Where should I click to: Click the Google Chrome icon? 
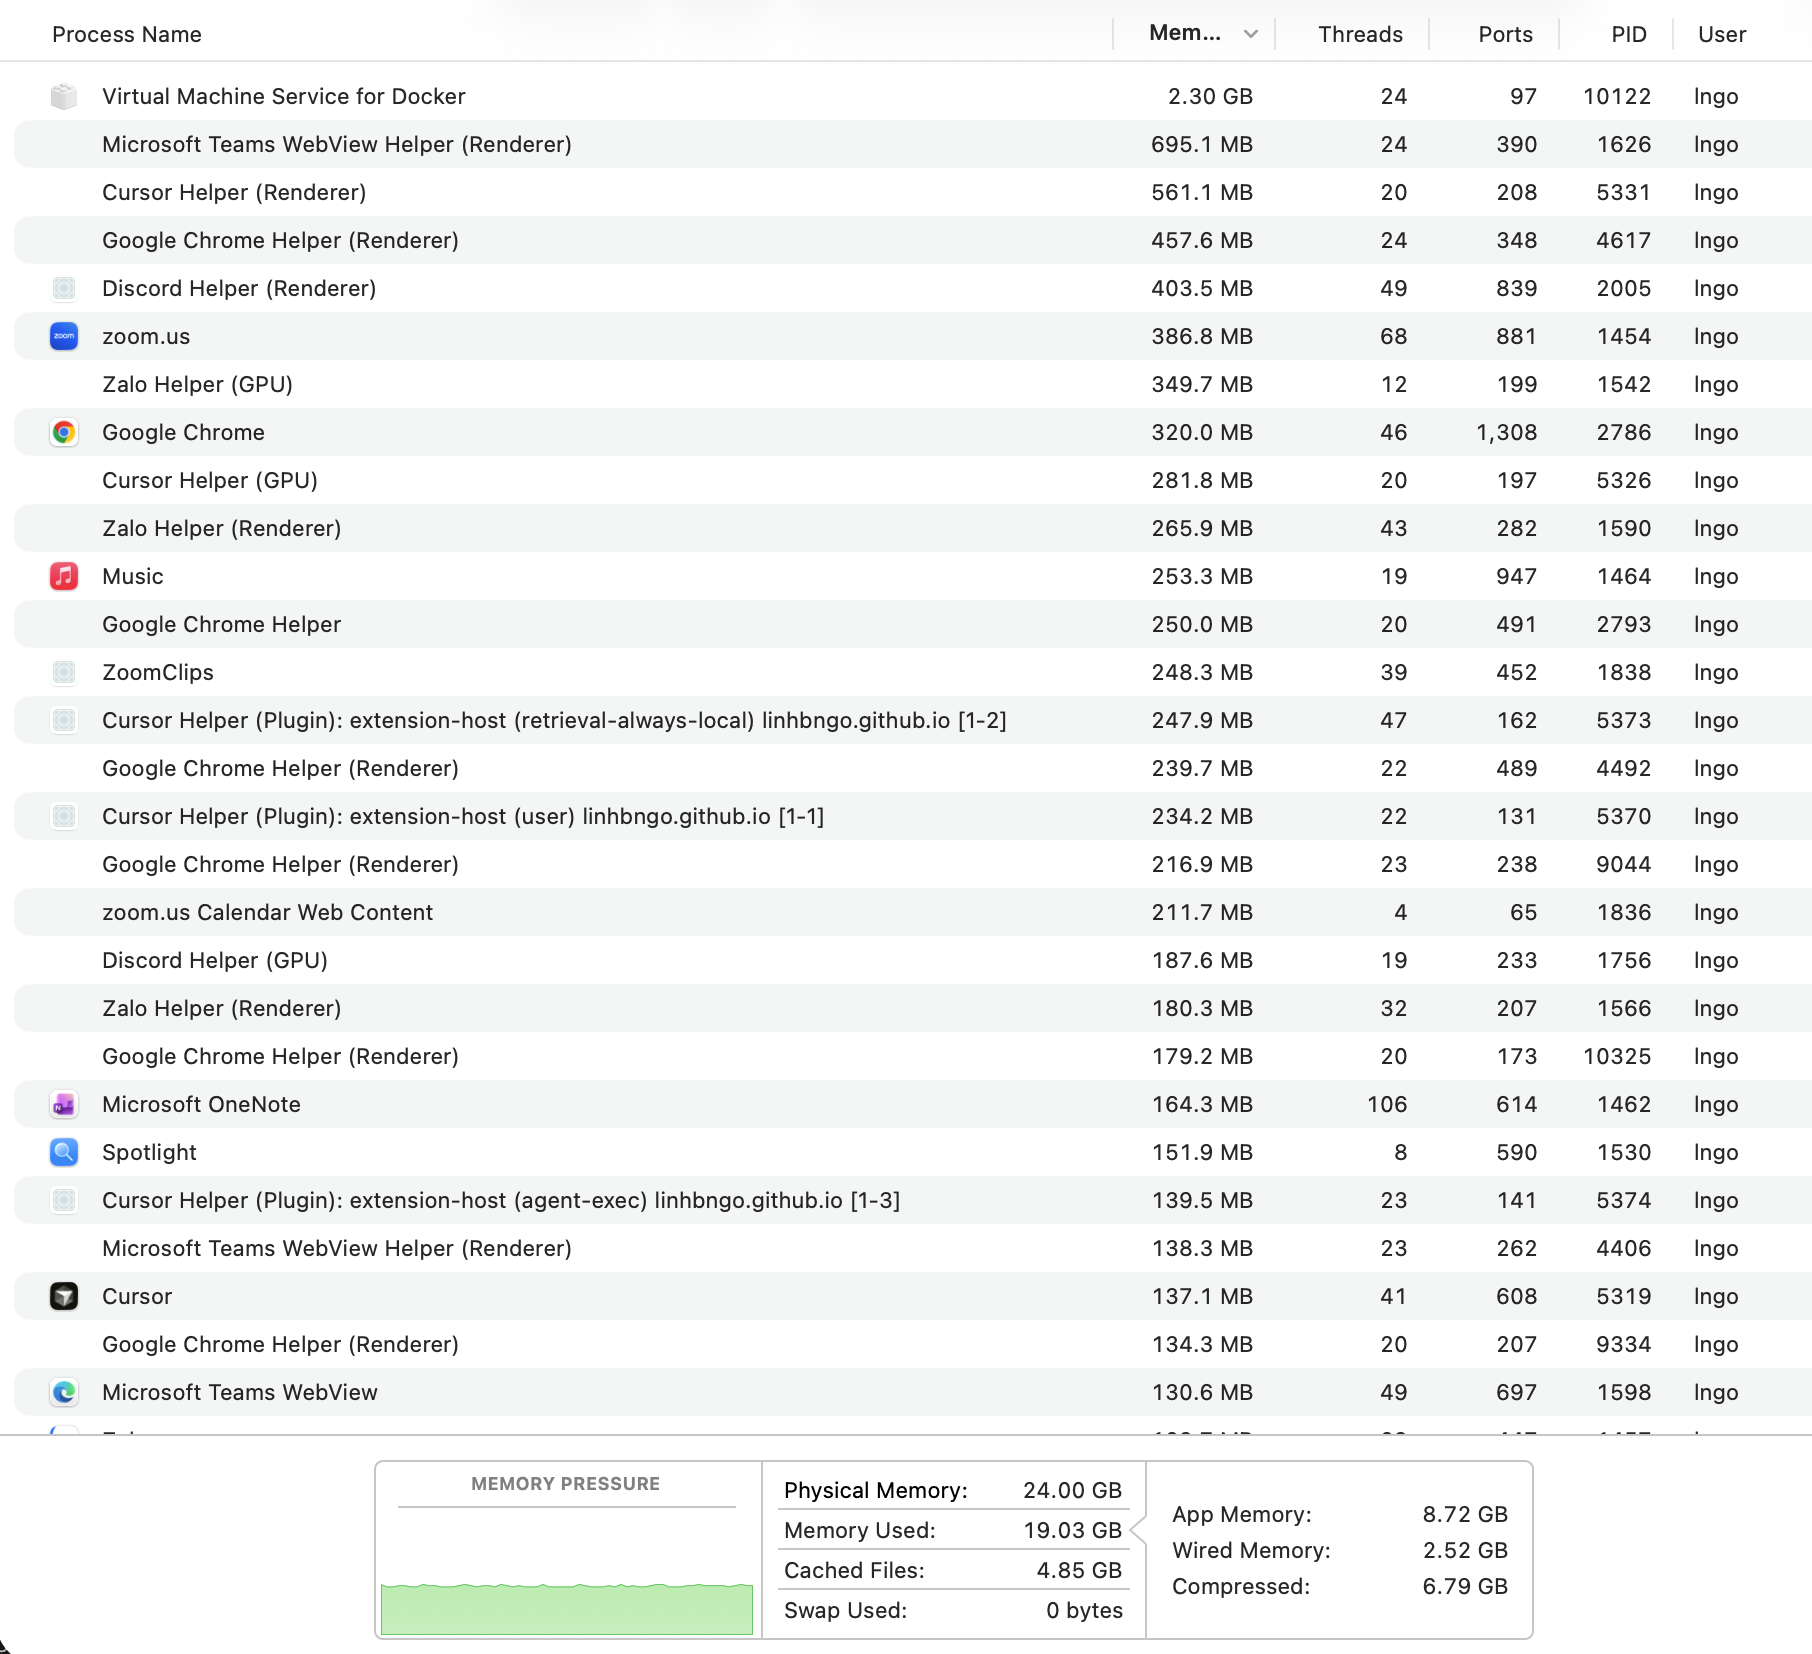64,432
